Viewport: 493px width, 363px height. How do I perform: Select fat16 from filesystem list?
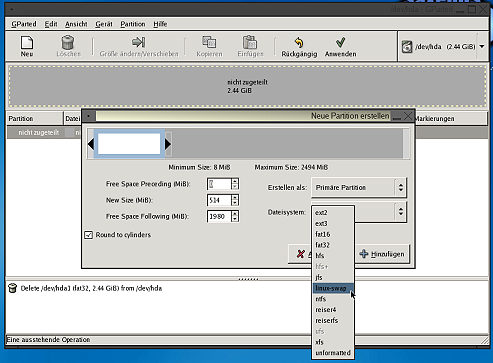coord(333,234)
